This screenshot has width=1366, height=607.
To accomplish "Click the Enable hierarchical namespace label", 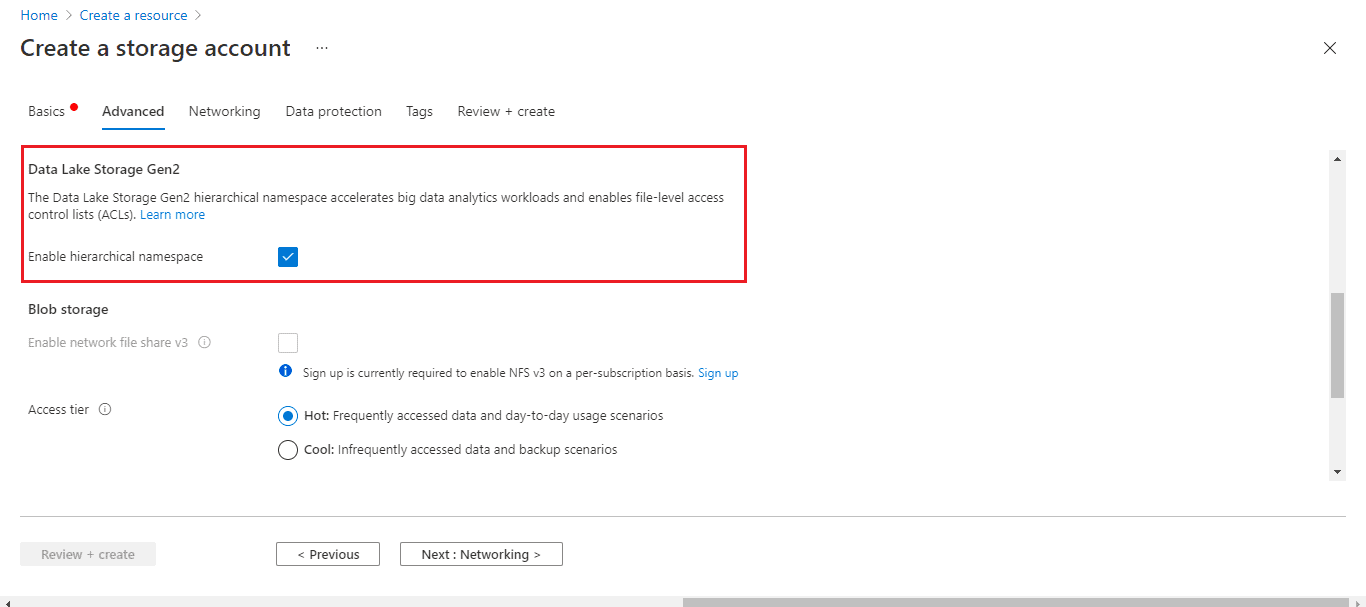I will click(x=116, y=257).
